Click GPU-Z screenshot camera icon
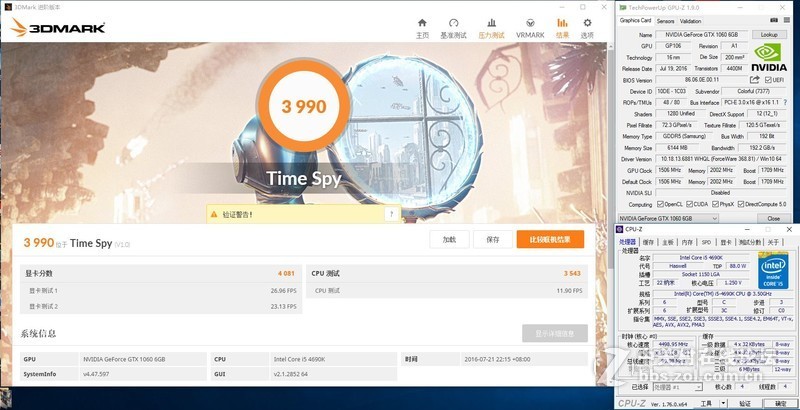Image resolution: width=800 pixels, height=410 pixels. point(774,20)
